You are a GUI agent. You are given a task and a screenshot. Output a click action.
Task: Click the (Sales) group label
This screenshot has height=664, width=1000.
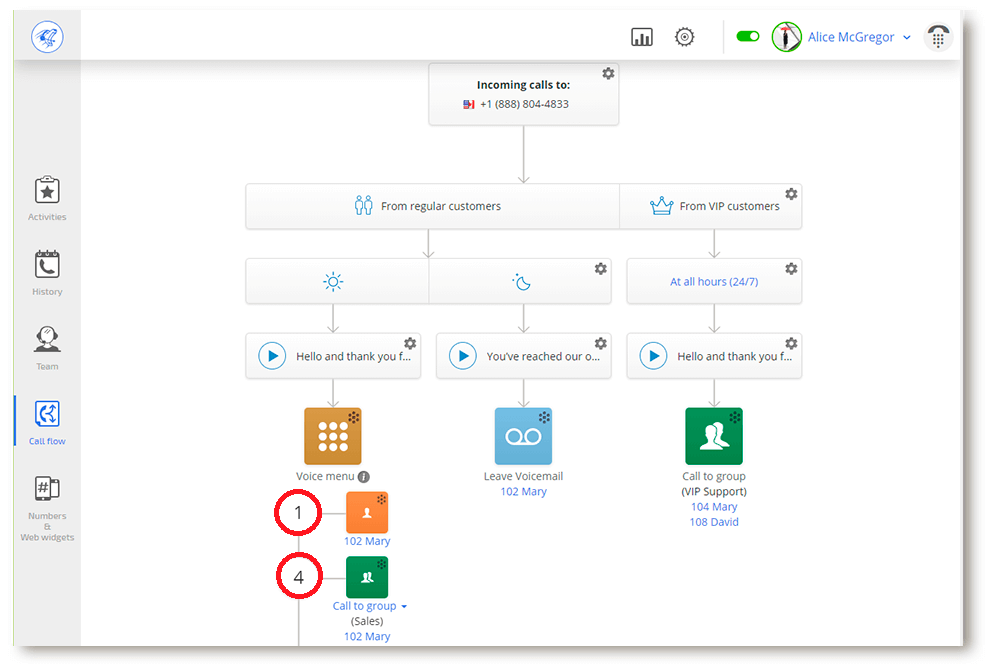[367, 621]
